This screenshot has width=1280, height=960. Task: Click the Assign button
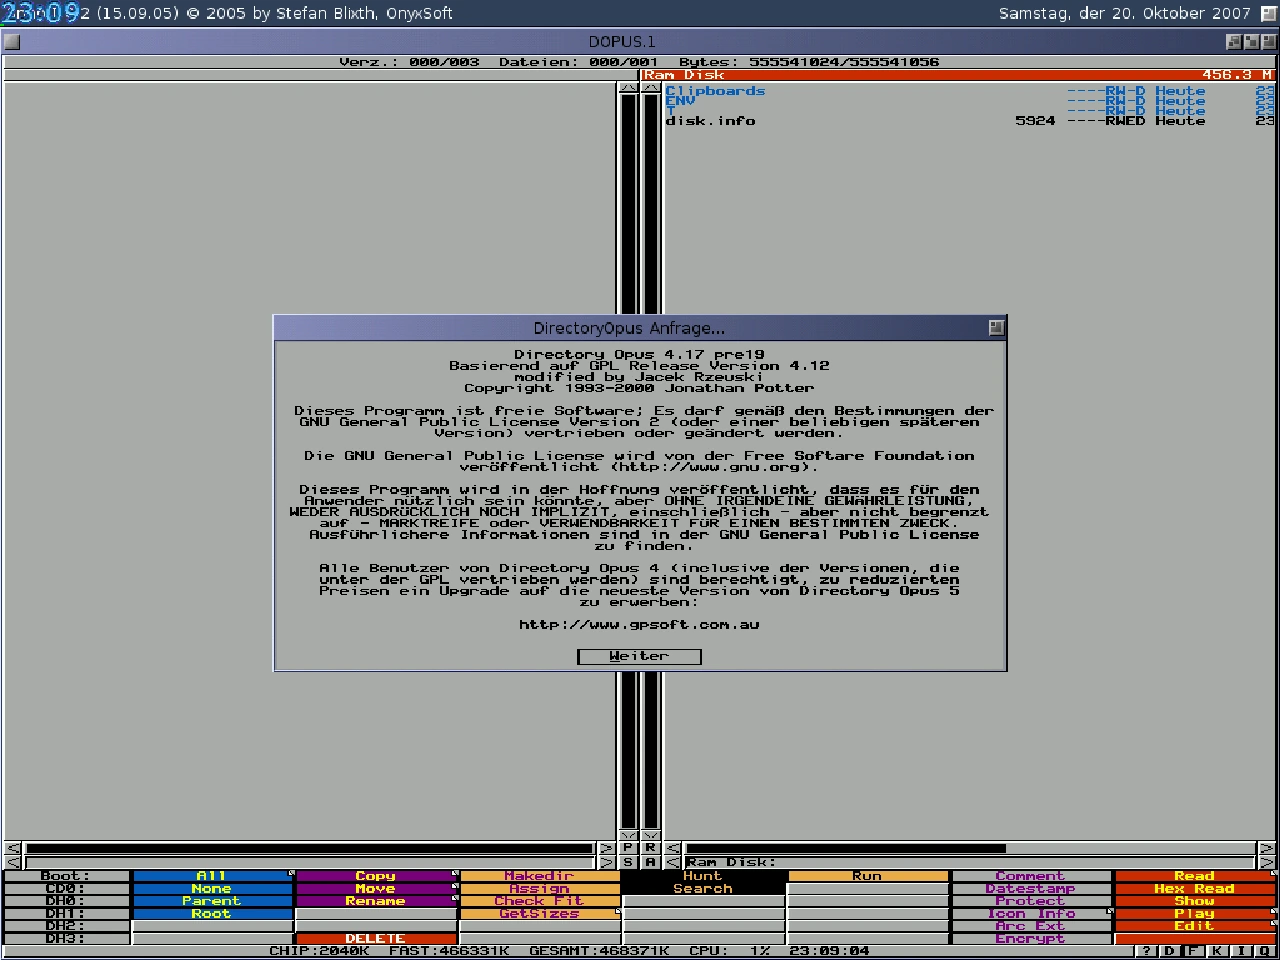pyautogui.click(x=540, y=888)
